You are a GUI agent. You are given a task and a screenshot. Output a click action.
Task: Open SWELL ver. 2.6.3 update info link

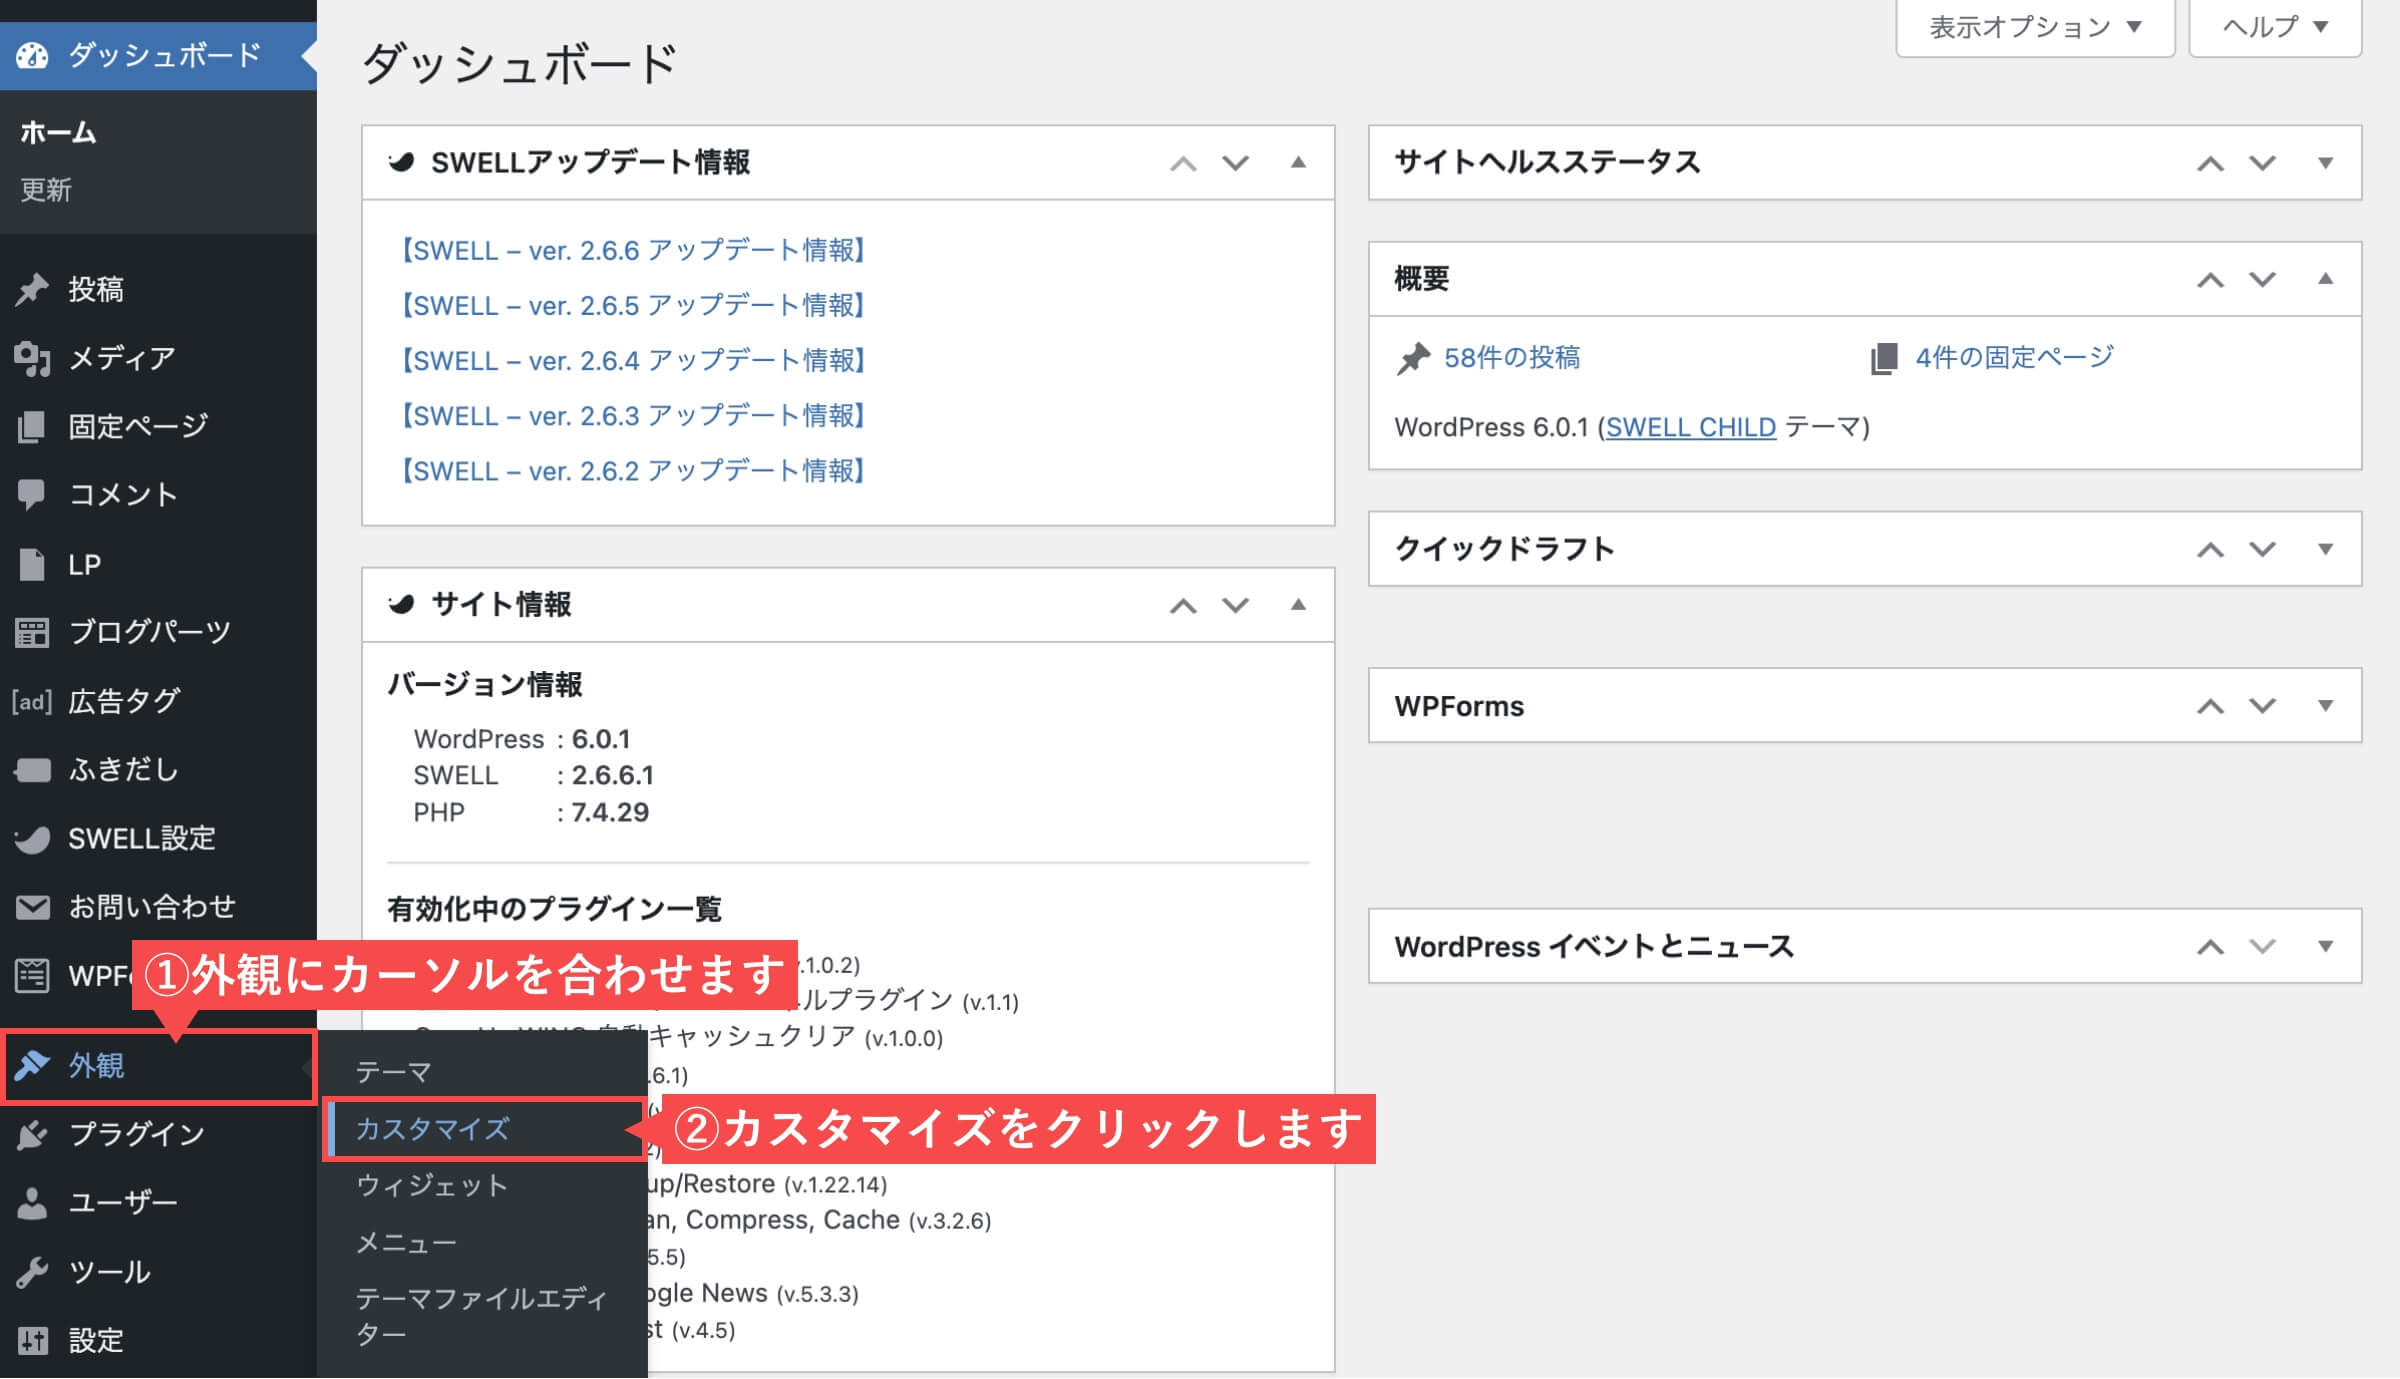tap(632, 416)
